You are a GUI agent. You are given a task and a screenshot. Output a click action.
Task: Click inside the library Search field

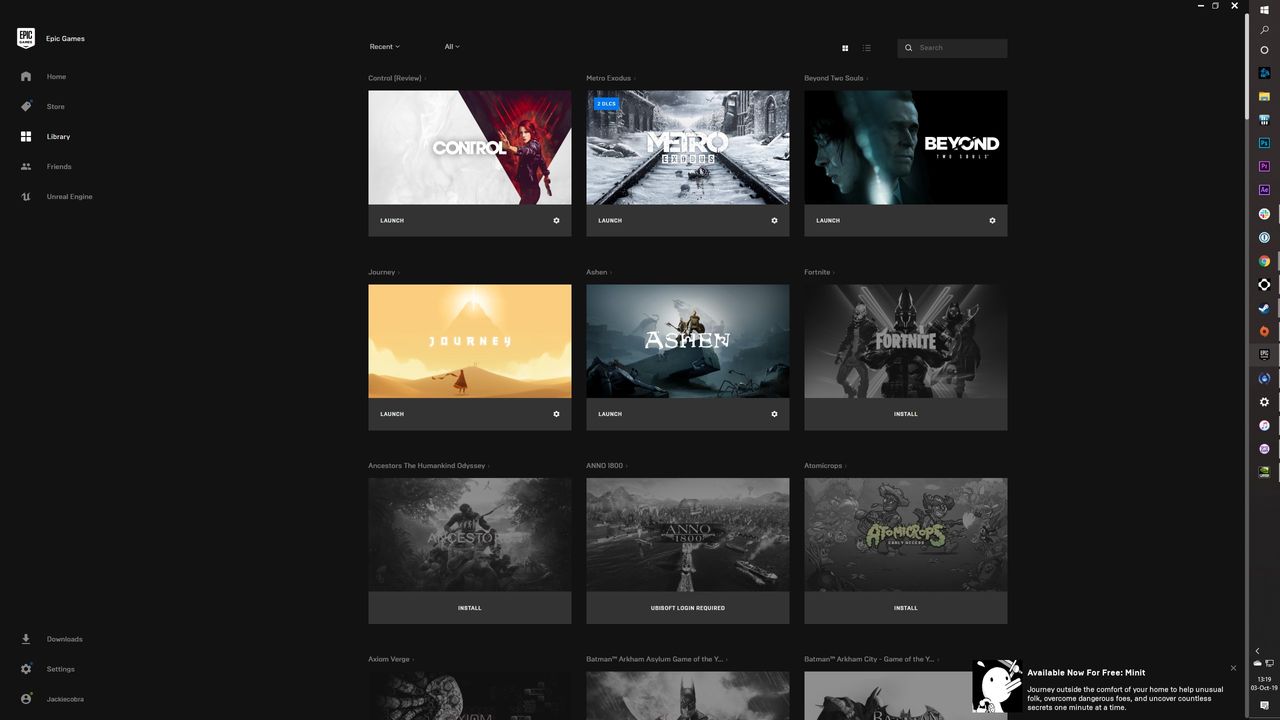(952, 48)
